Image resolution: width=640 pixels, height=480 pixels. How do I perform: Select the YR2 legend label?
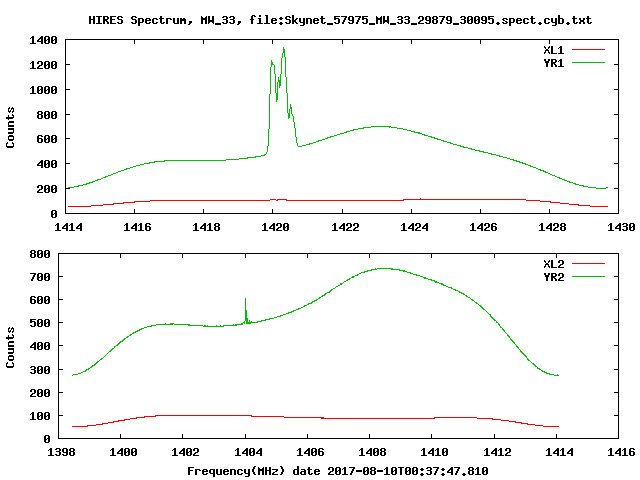[x=553, y=277]
